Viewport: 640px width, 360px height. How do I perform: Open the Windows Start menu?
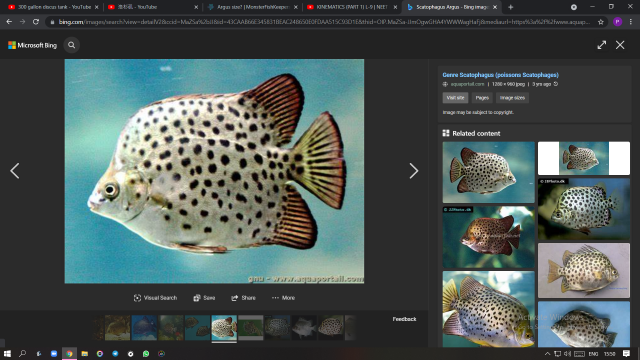pyautogui.click(x=7, y=354)
